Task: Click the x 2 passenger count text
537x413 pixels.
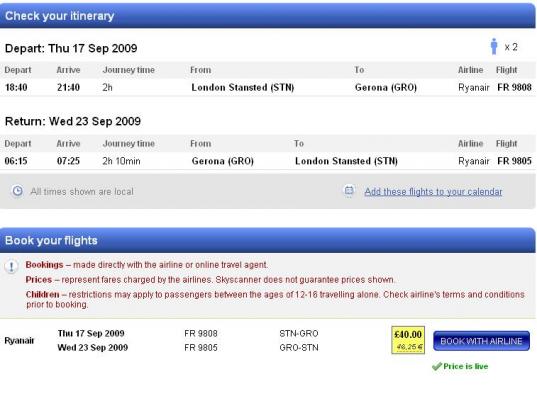Action: (511, 47)
